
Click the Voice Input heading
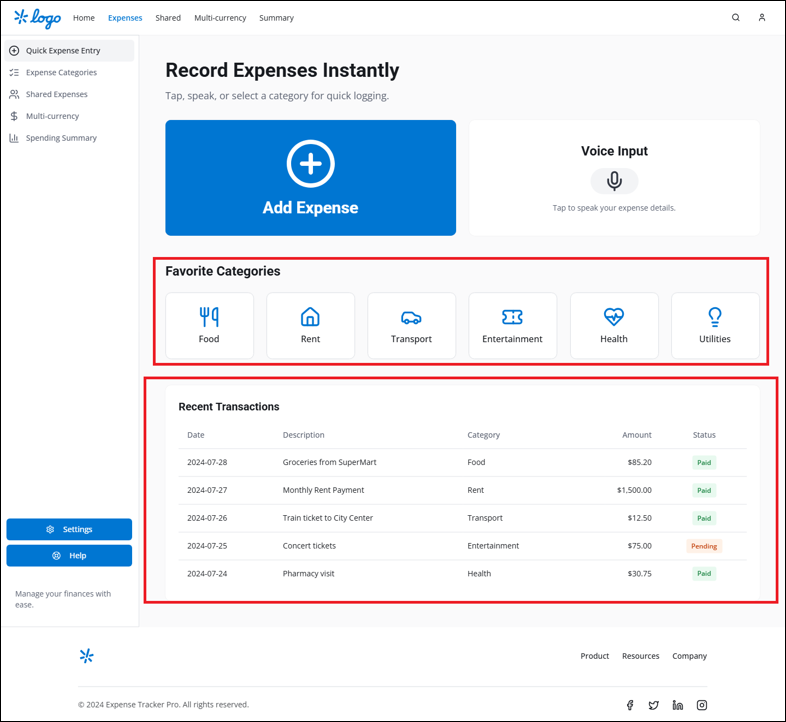pyautogui.click(x=614, y=151)
